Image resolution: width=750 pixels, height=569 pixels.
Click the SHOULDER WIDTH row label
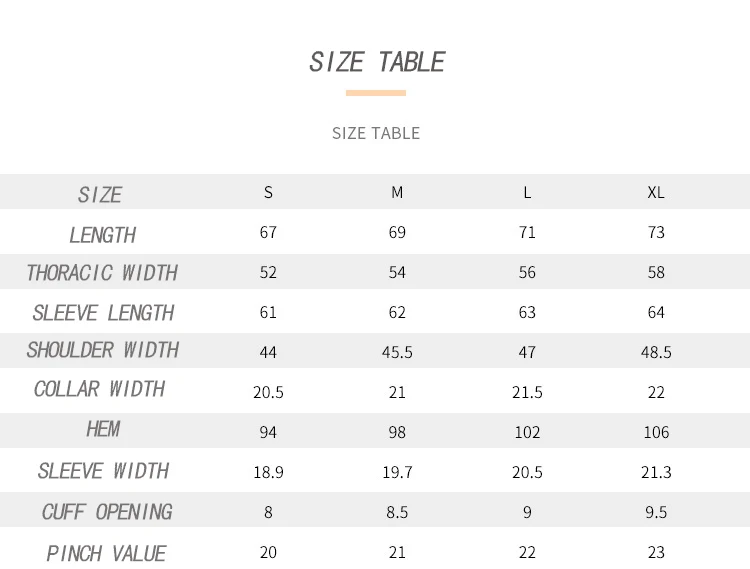point(103,350)
